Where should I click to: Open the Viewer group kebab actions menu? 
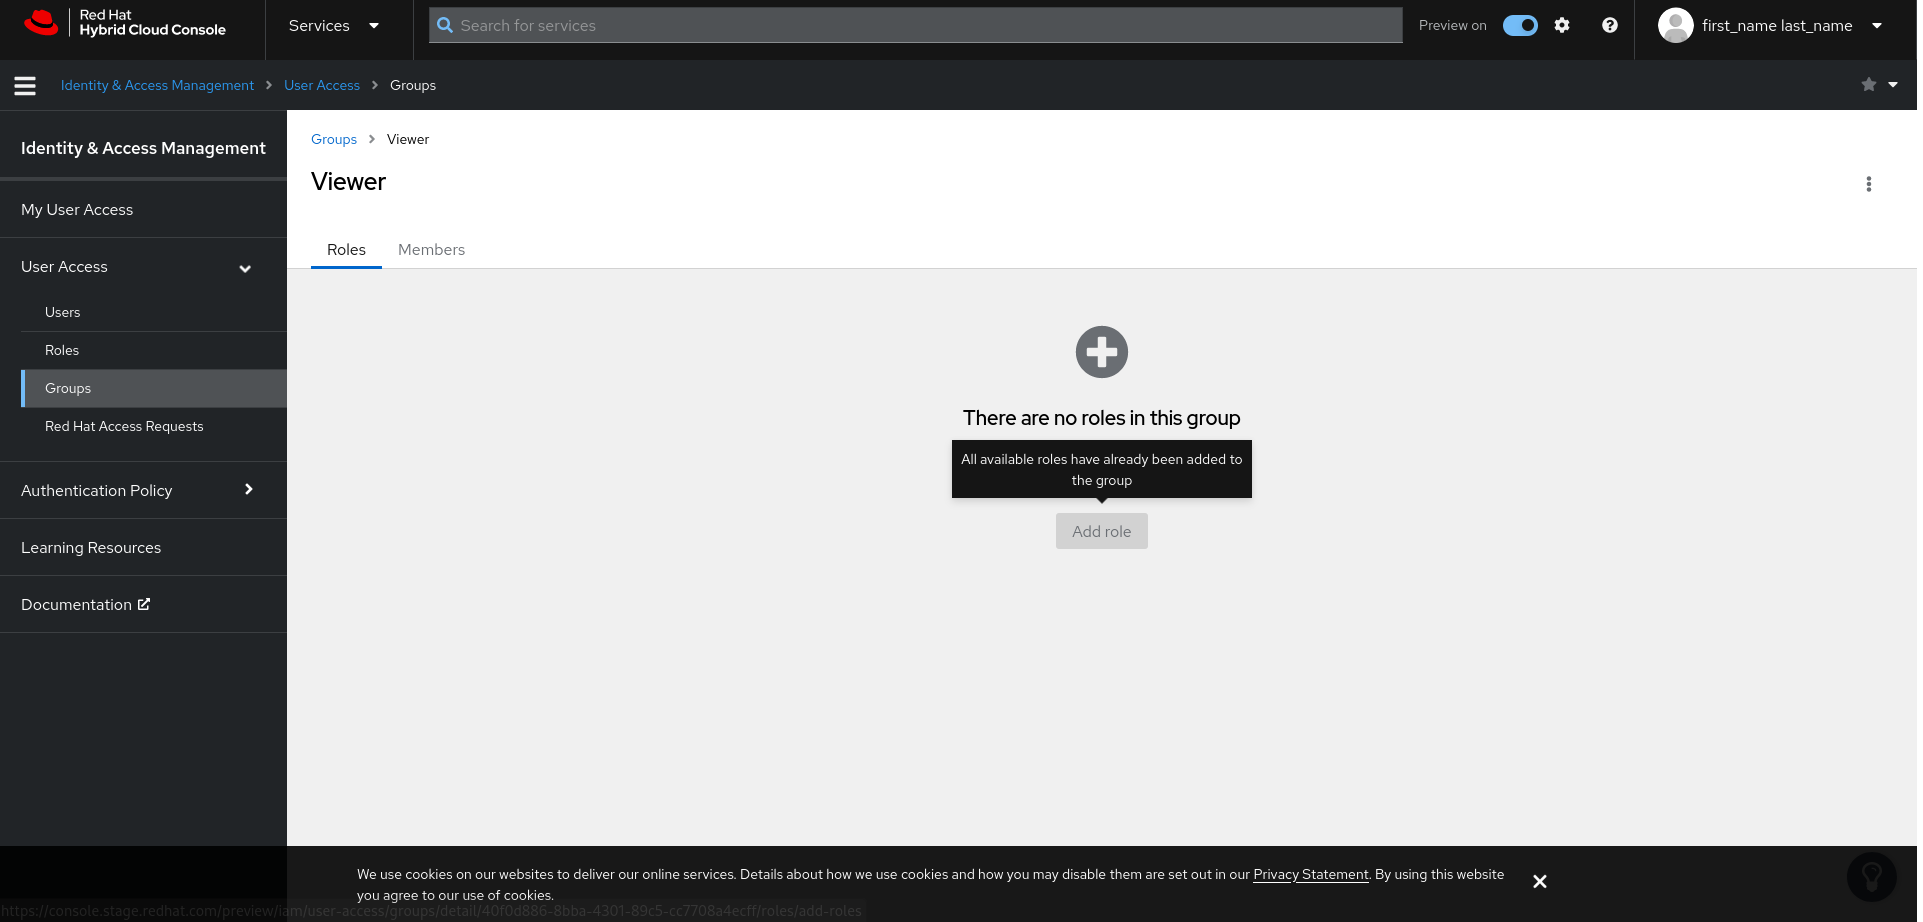tap(1869, 184)
